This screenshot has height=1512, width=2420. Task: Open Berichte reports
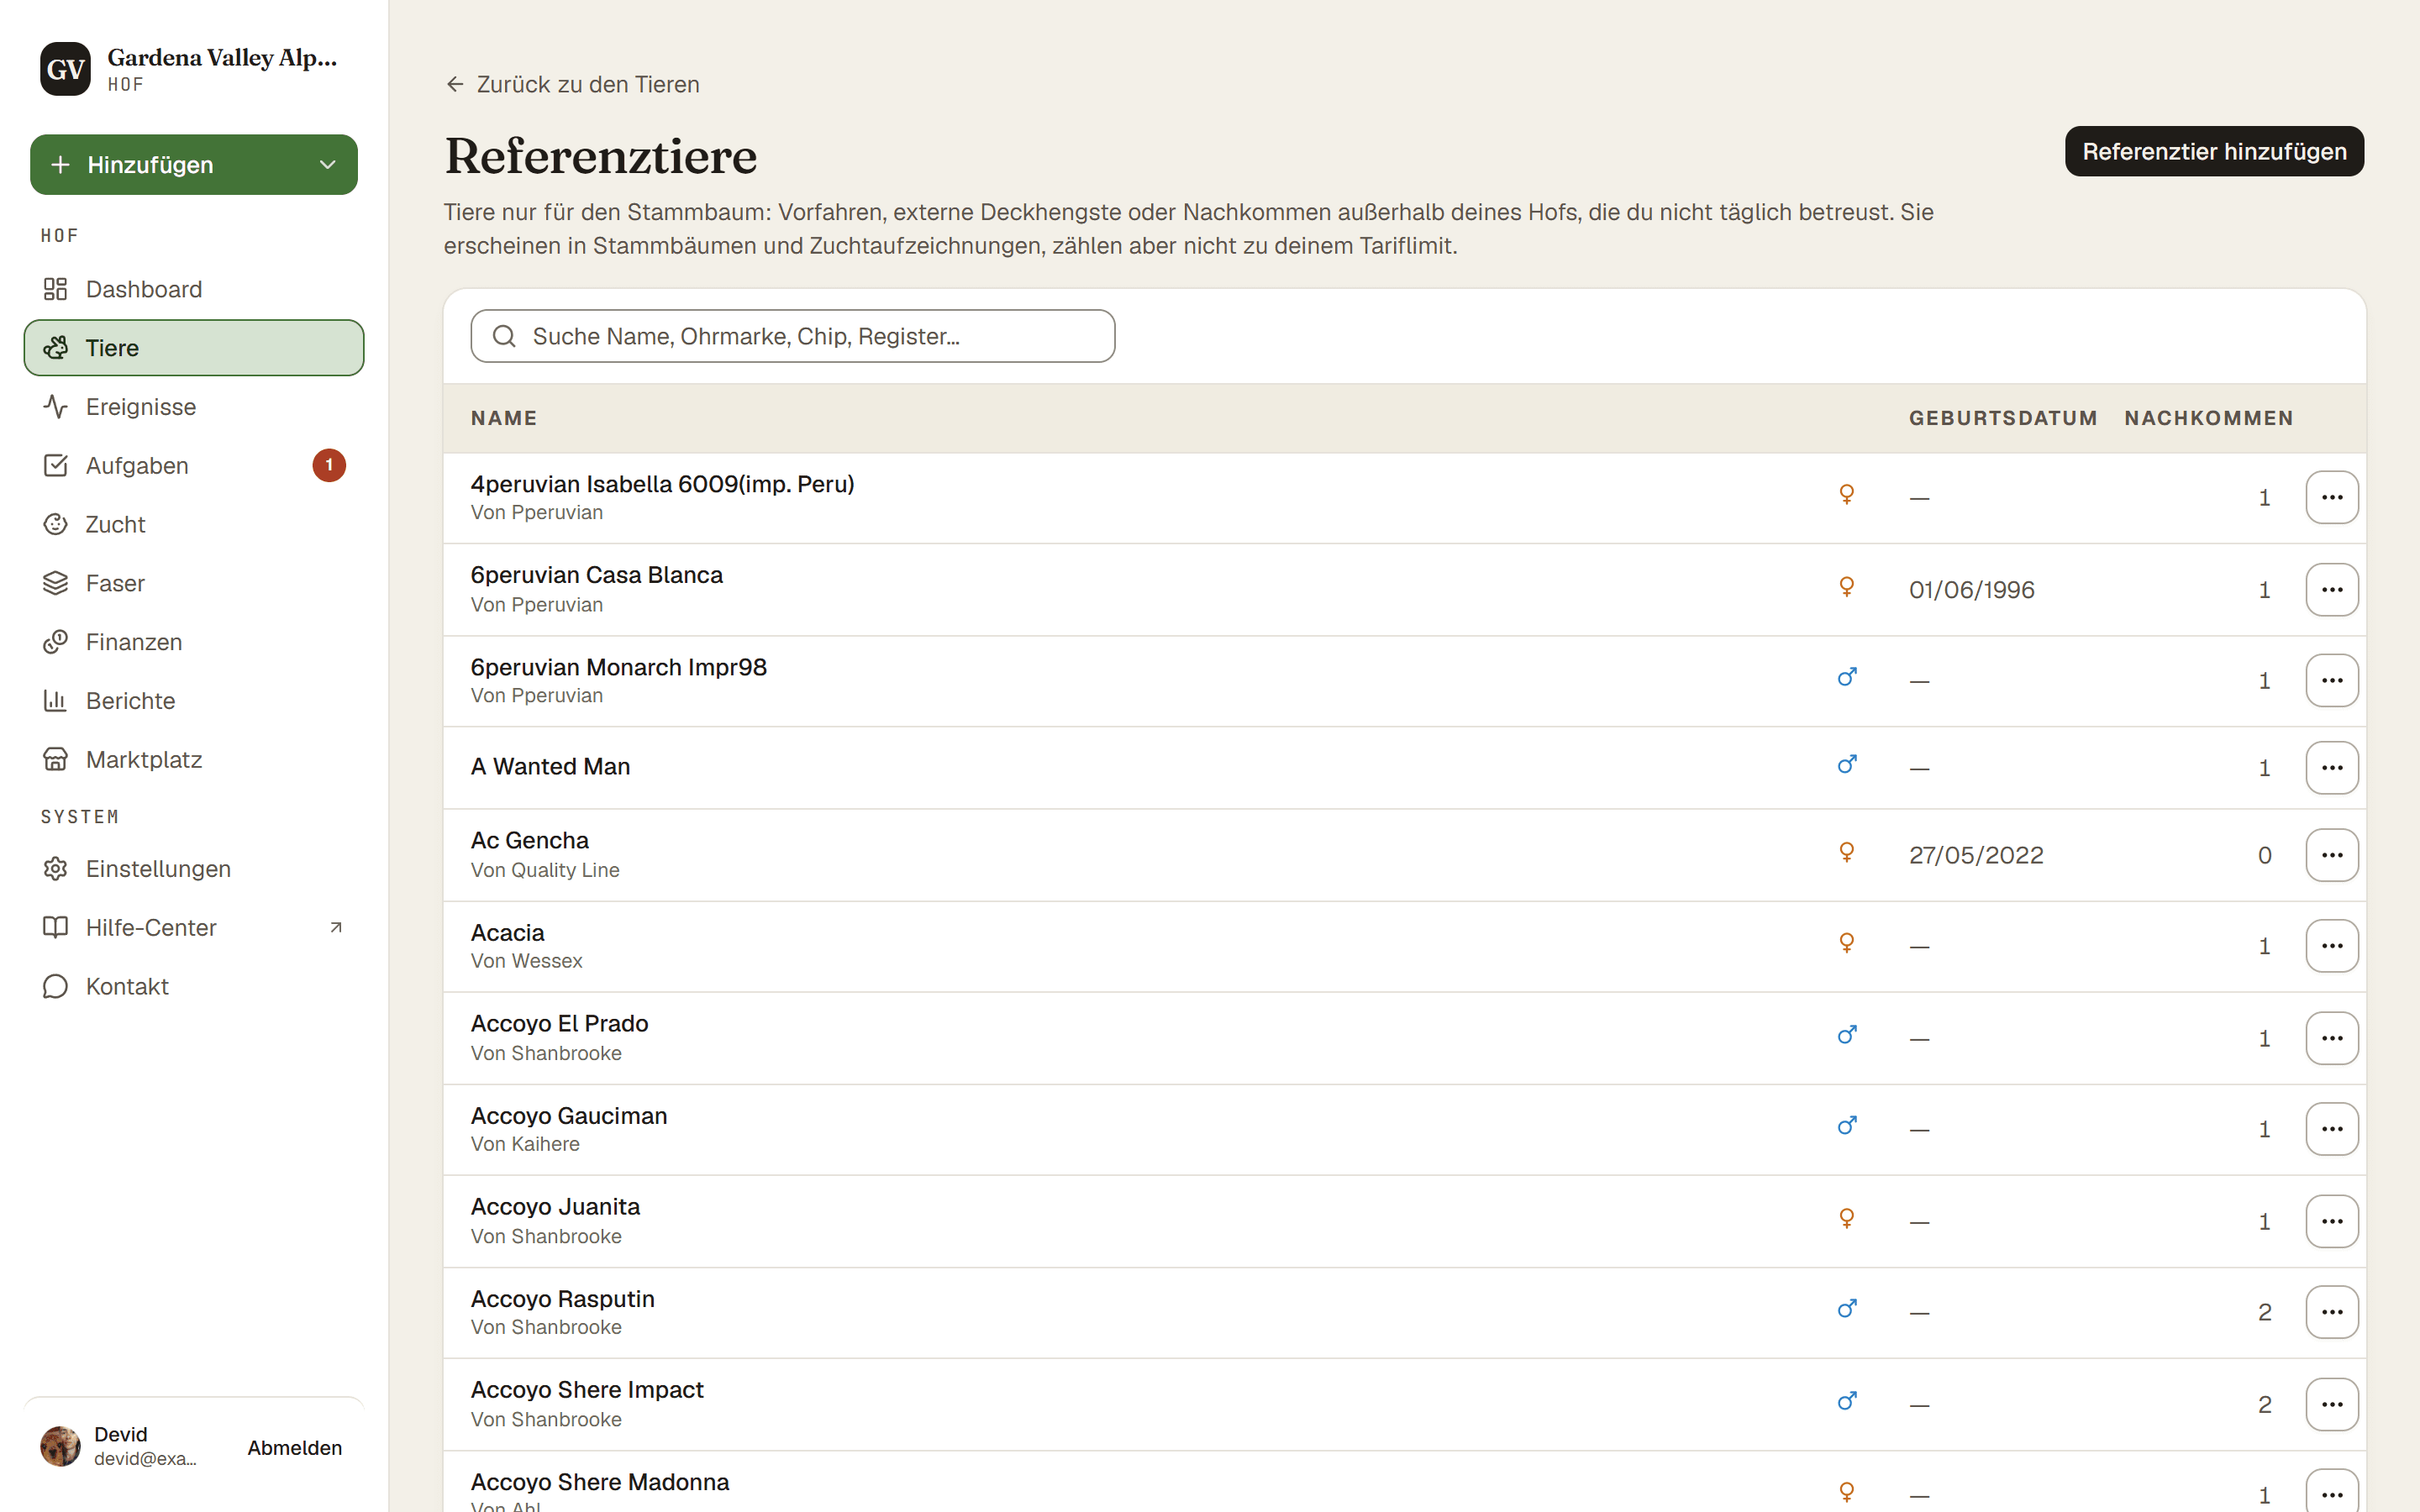pos(193,701)
